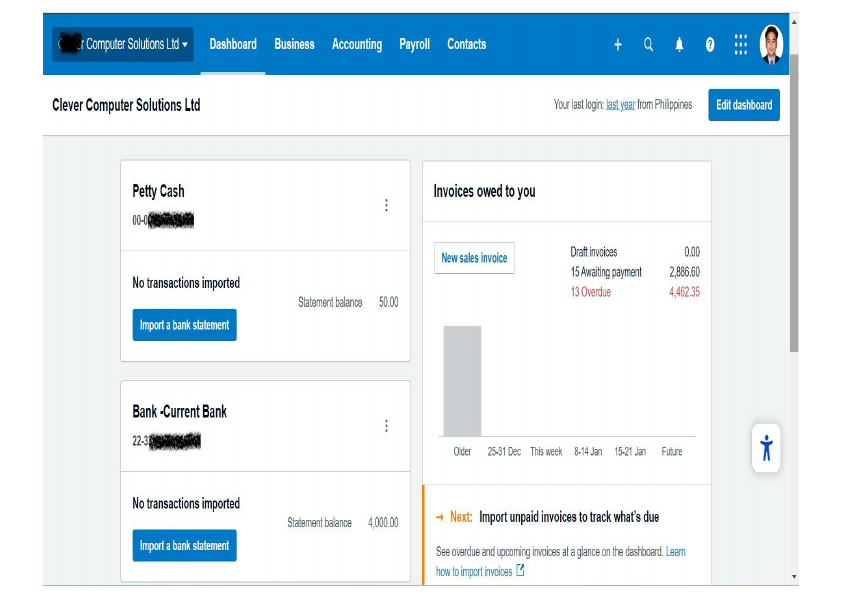
Task: Click the notifications bell icon
Action: click(x=679, y=44)
